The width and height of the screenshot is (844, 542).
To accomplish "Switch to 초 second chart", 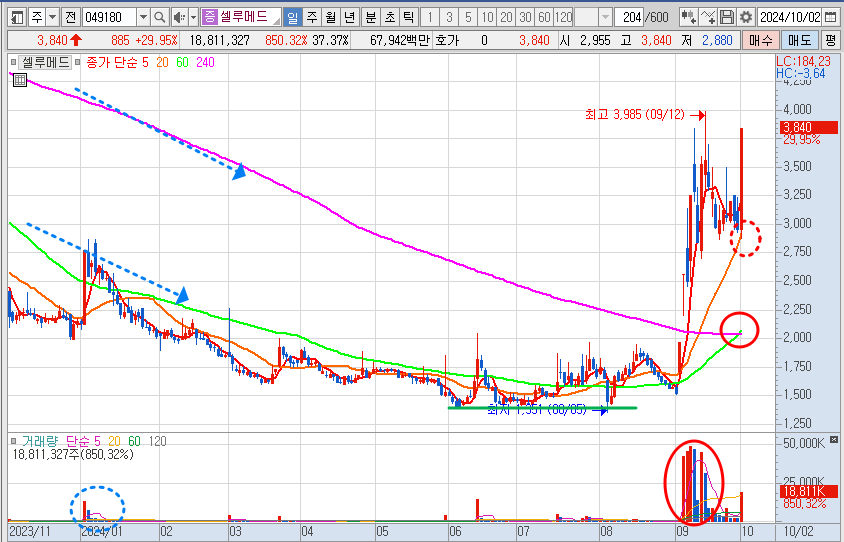I will click(390, 18).
